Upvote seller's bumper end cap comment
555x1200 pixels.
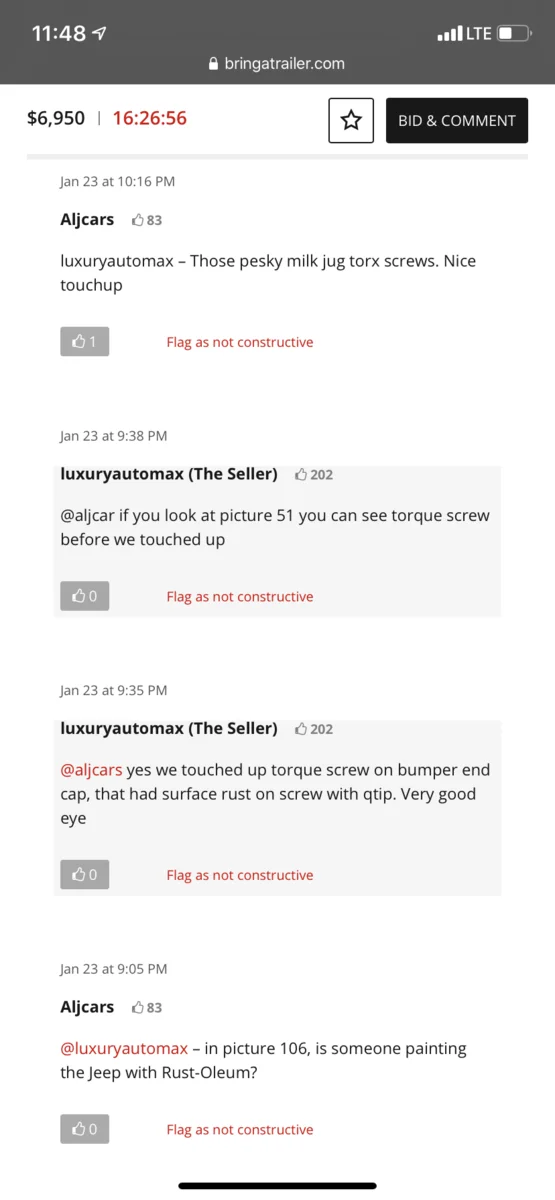coord(84,875)
